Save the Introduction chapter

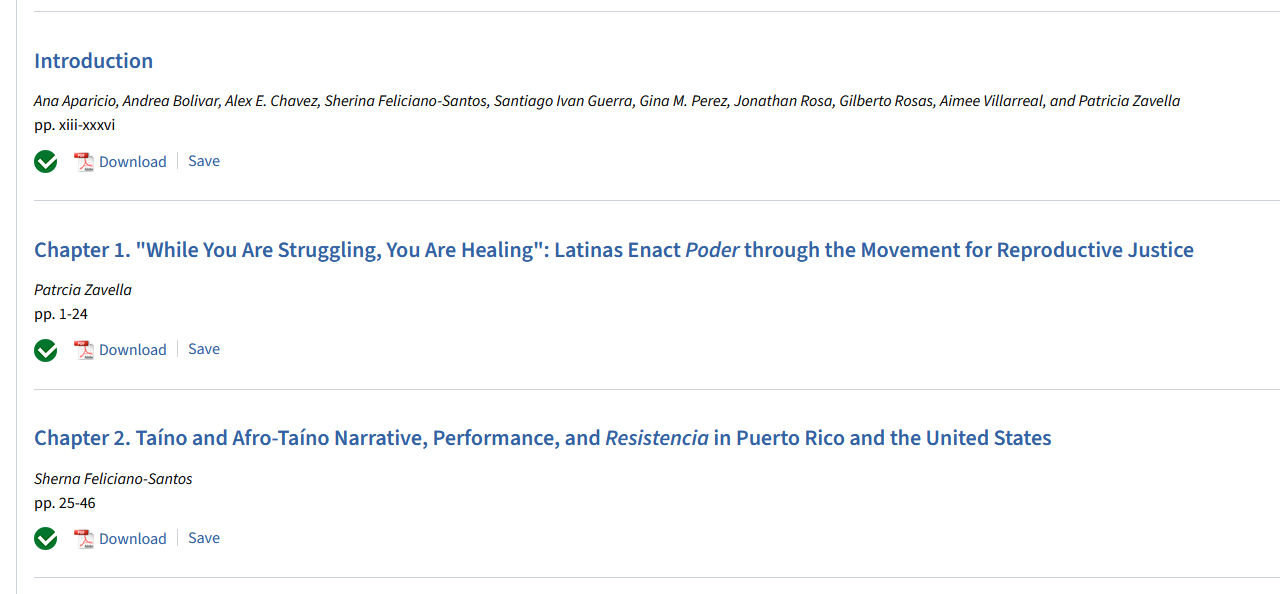click(x=204, y=161)
